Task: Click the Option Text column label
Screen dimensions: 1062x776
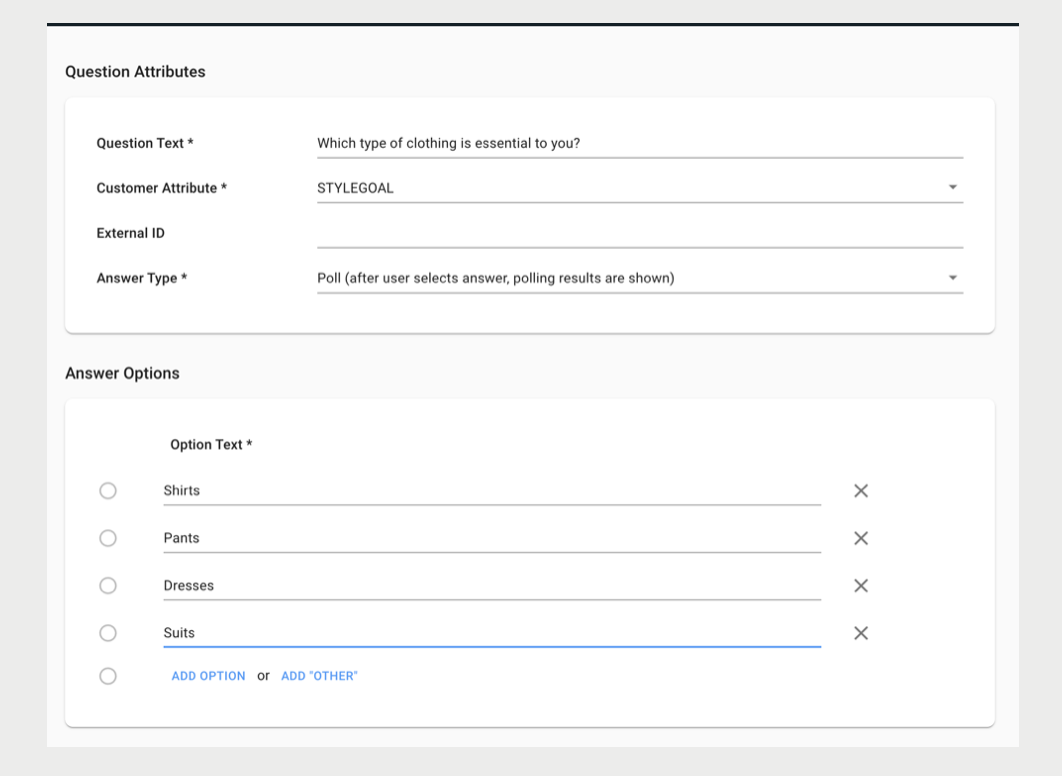Action: [x=211, y=445]
